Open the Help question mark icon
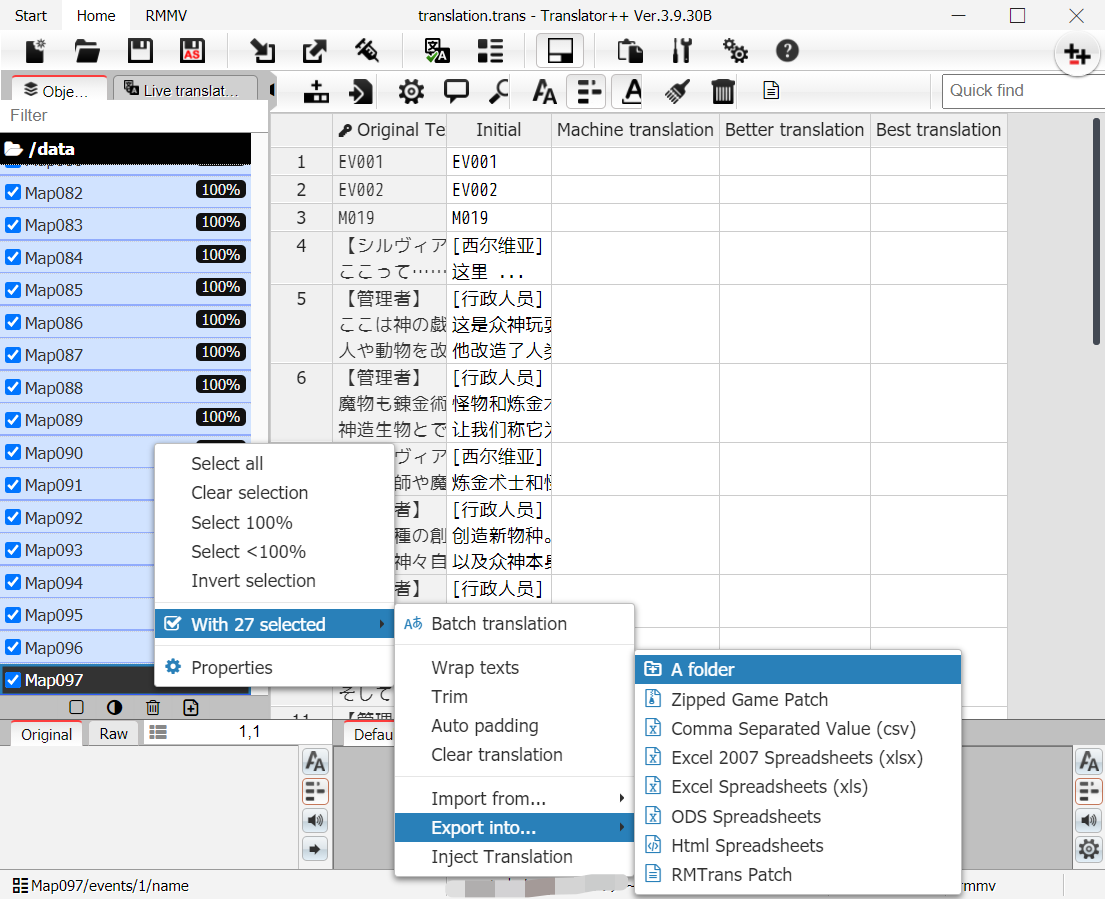 tap(787, 50)
